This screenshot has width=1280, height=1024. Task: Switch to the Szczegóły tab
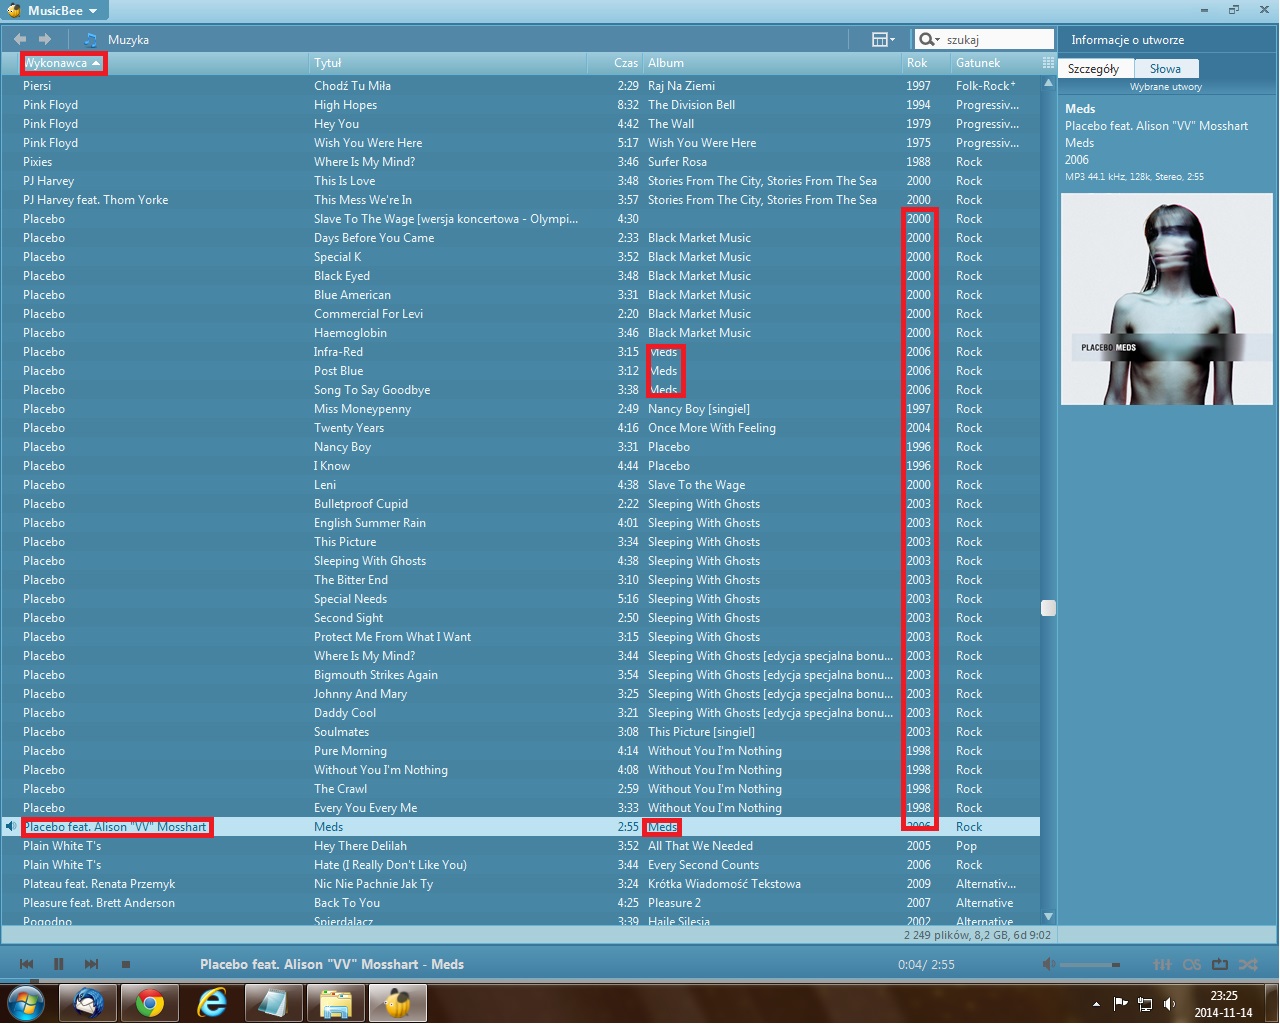tap(1094, 69)
